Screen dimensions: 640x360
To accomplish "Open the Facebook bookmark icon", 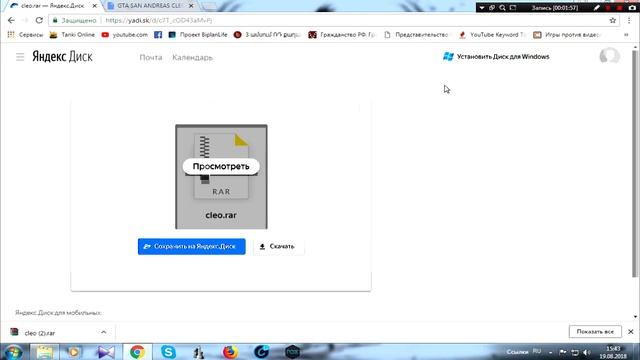I will click(x=158, y=35).
